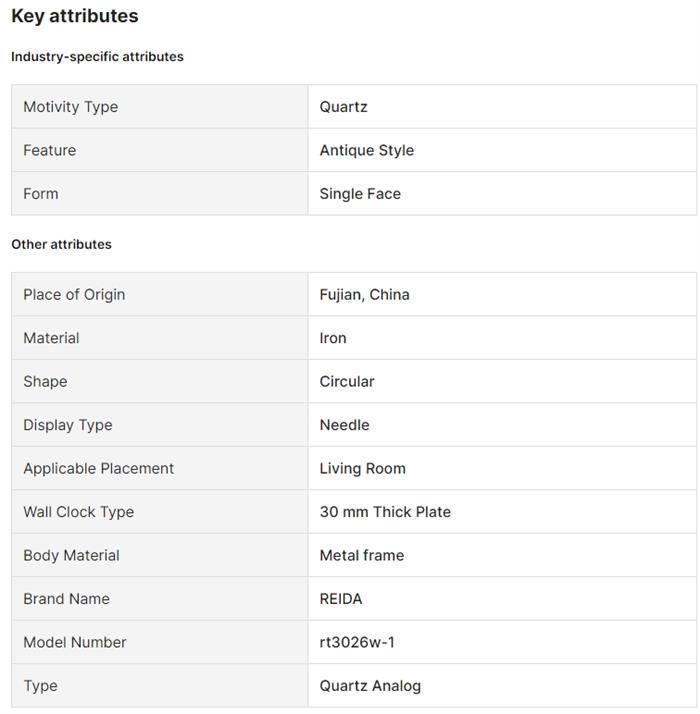This screenshot has height=714, width=700.
Task: Click the Living Room placement value
Action: coord(362,468)
